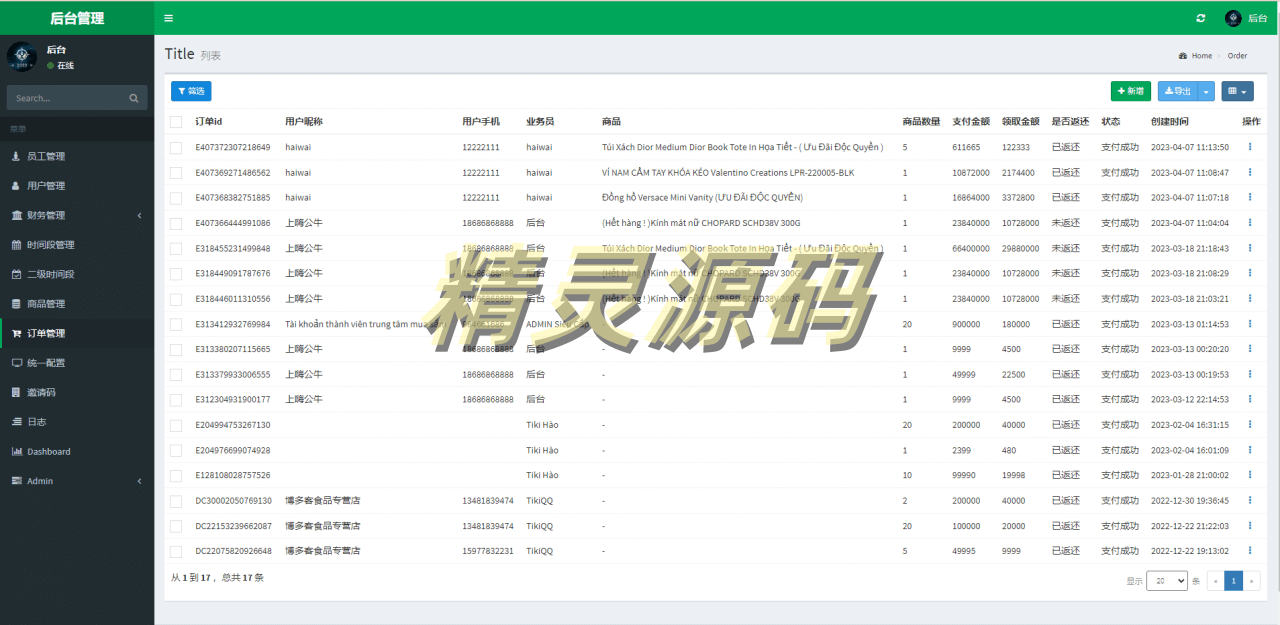Open the rows per page selector
Viewport: 1280px width, 625px height.
tap(1166, 581)
